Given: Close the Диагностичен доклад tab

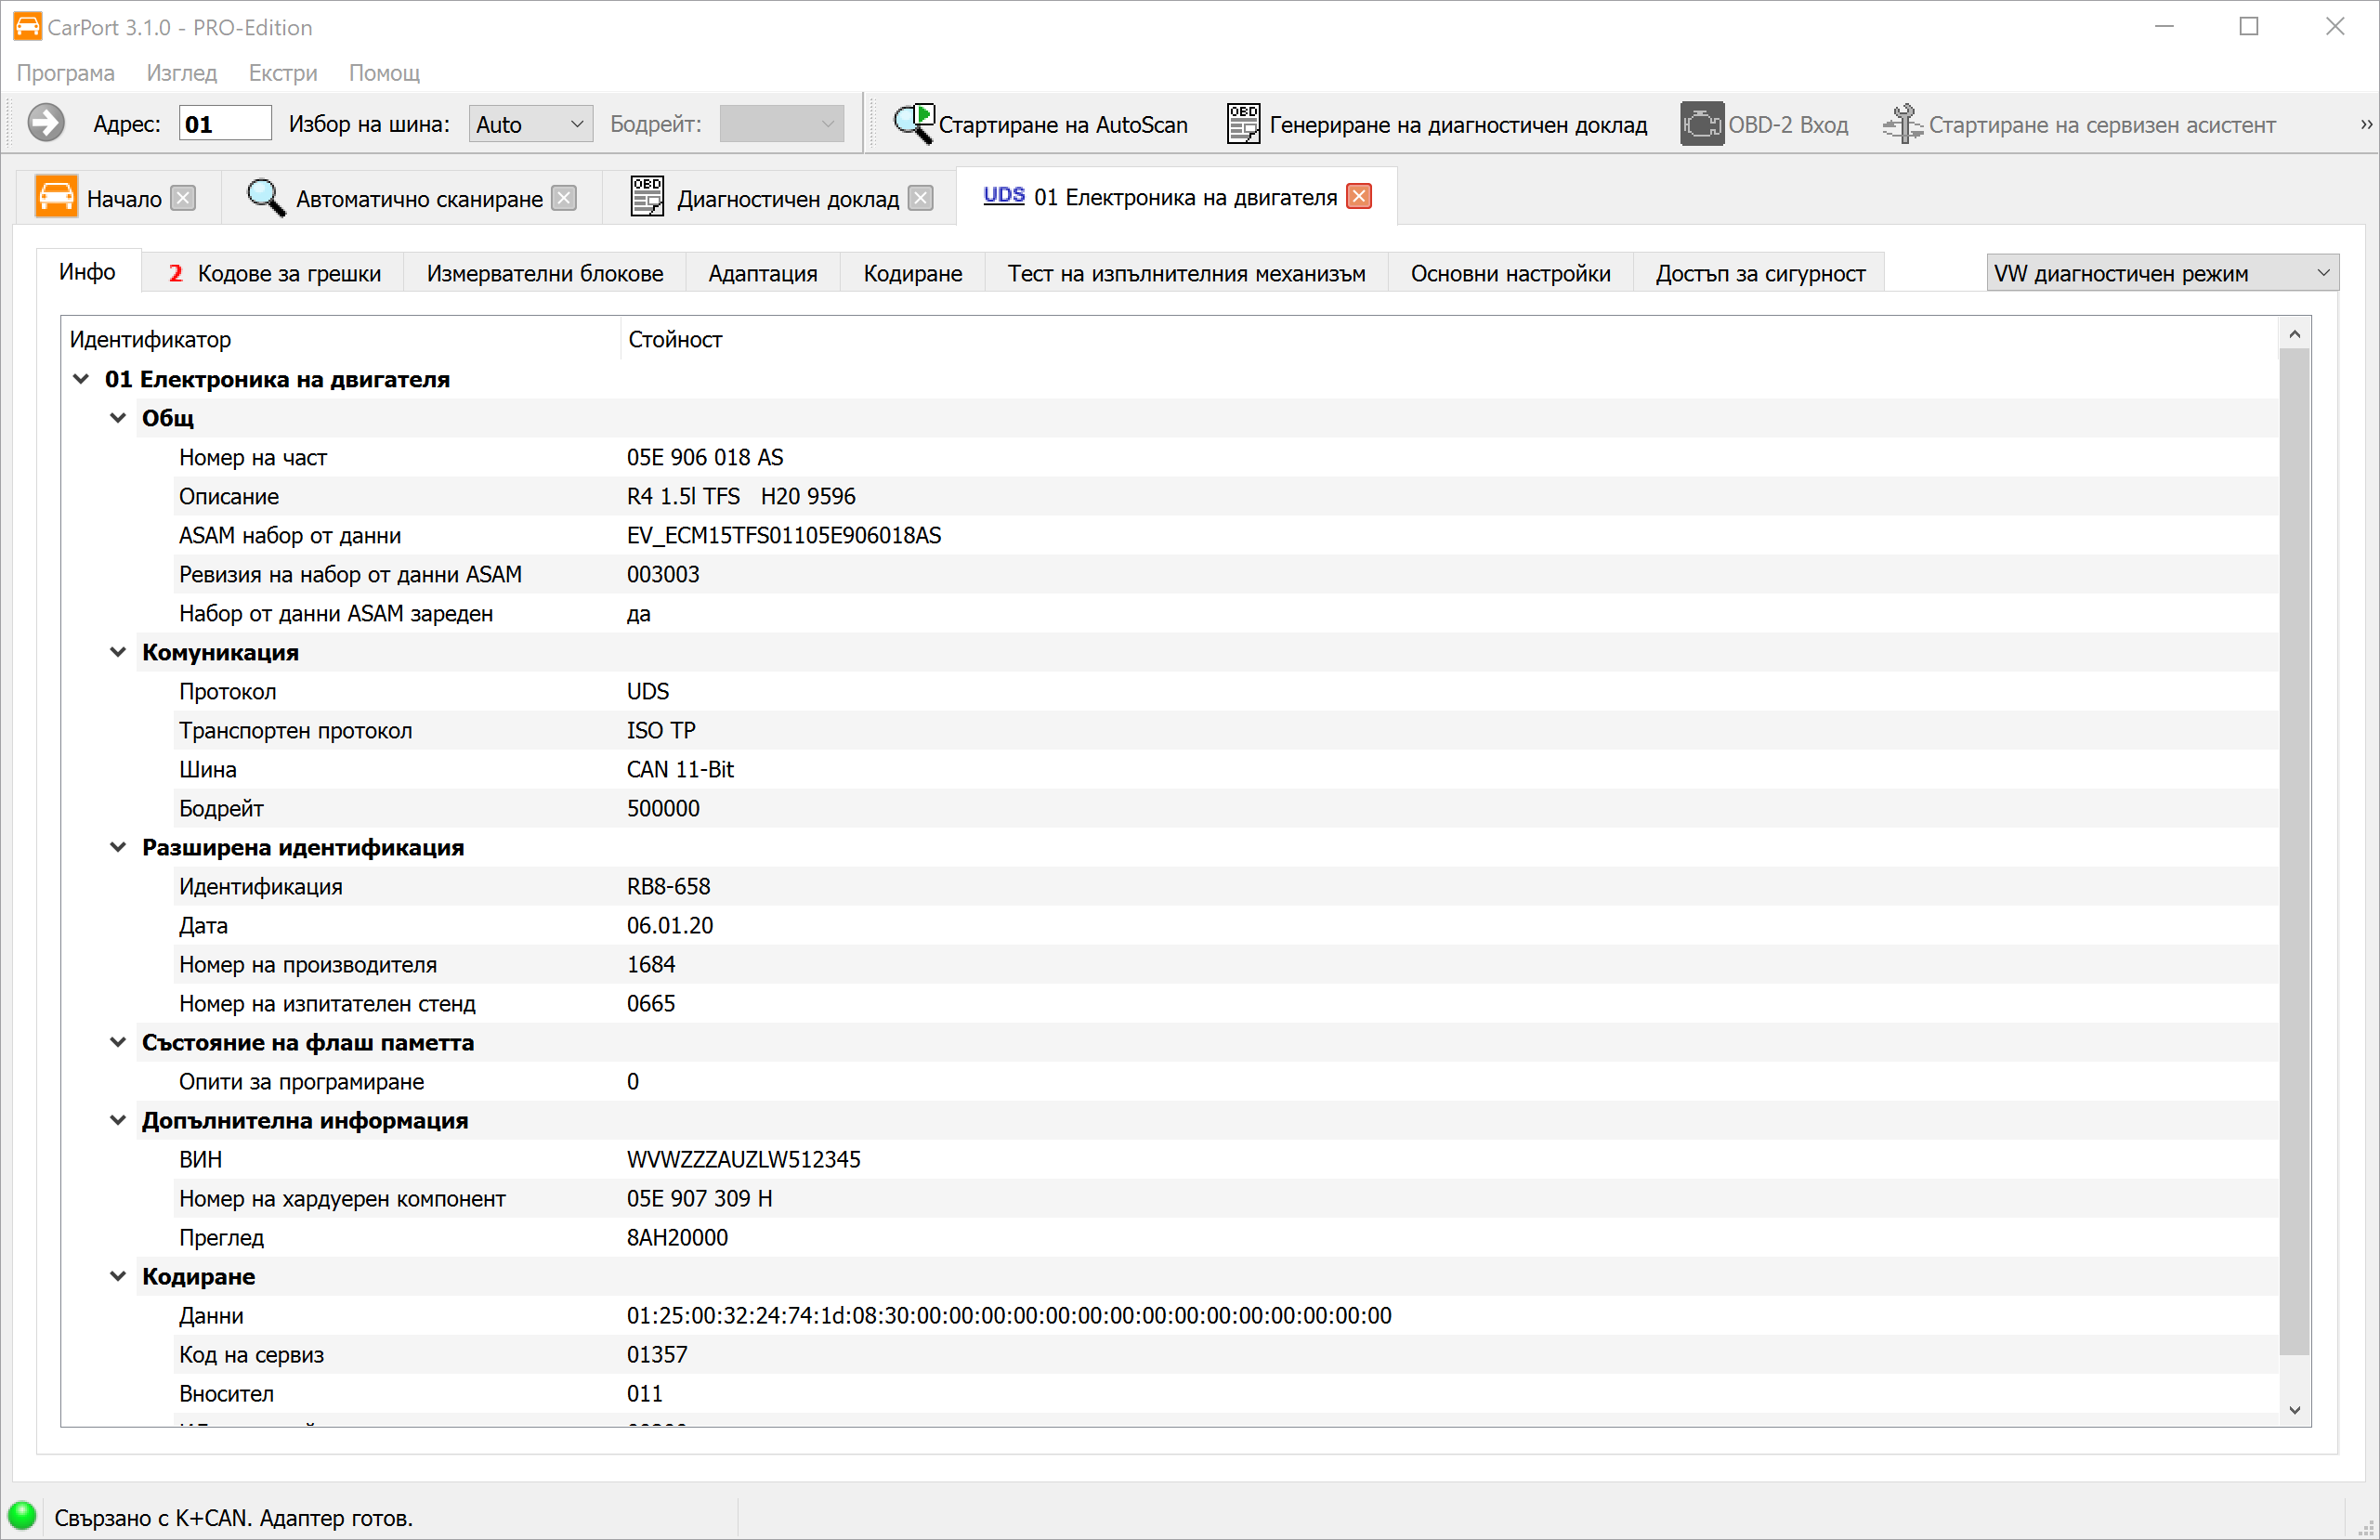Looking at the screenshot, I should coord(921,198).
